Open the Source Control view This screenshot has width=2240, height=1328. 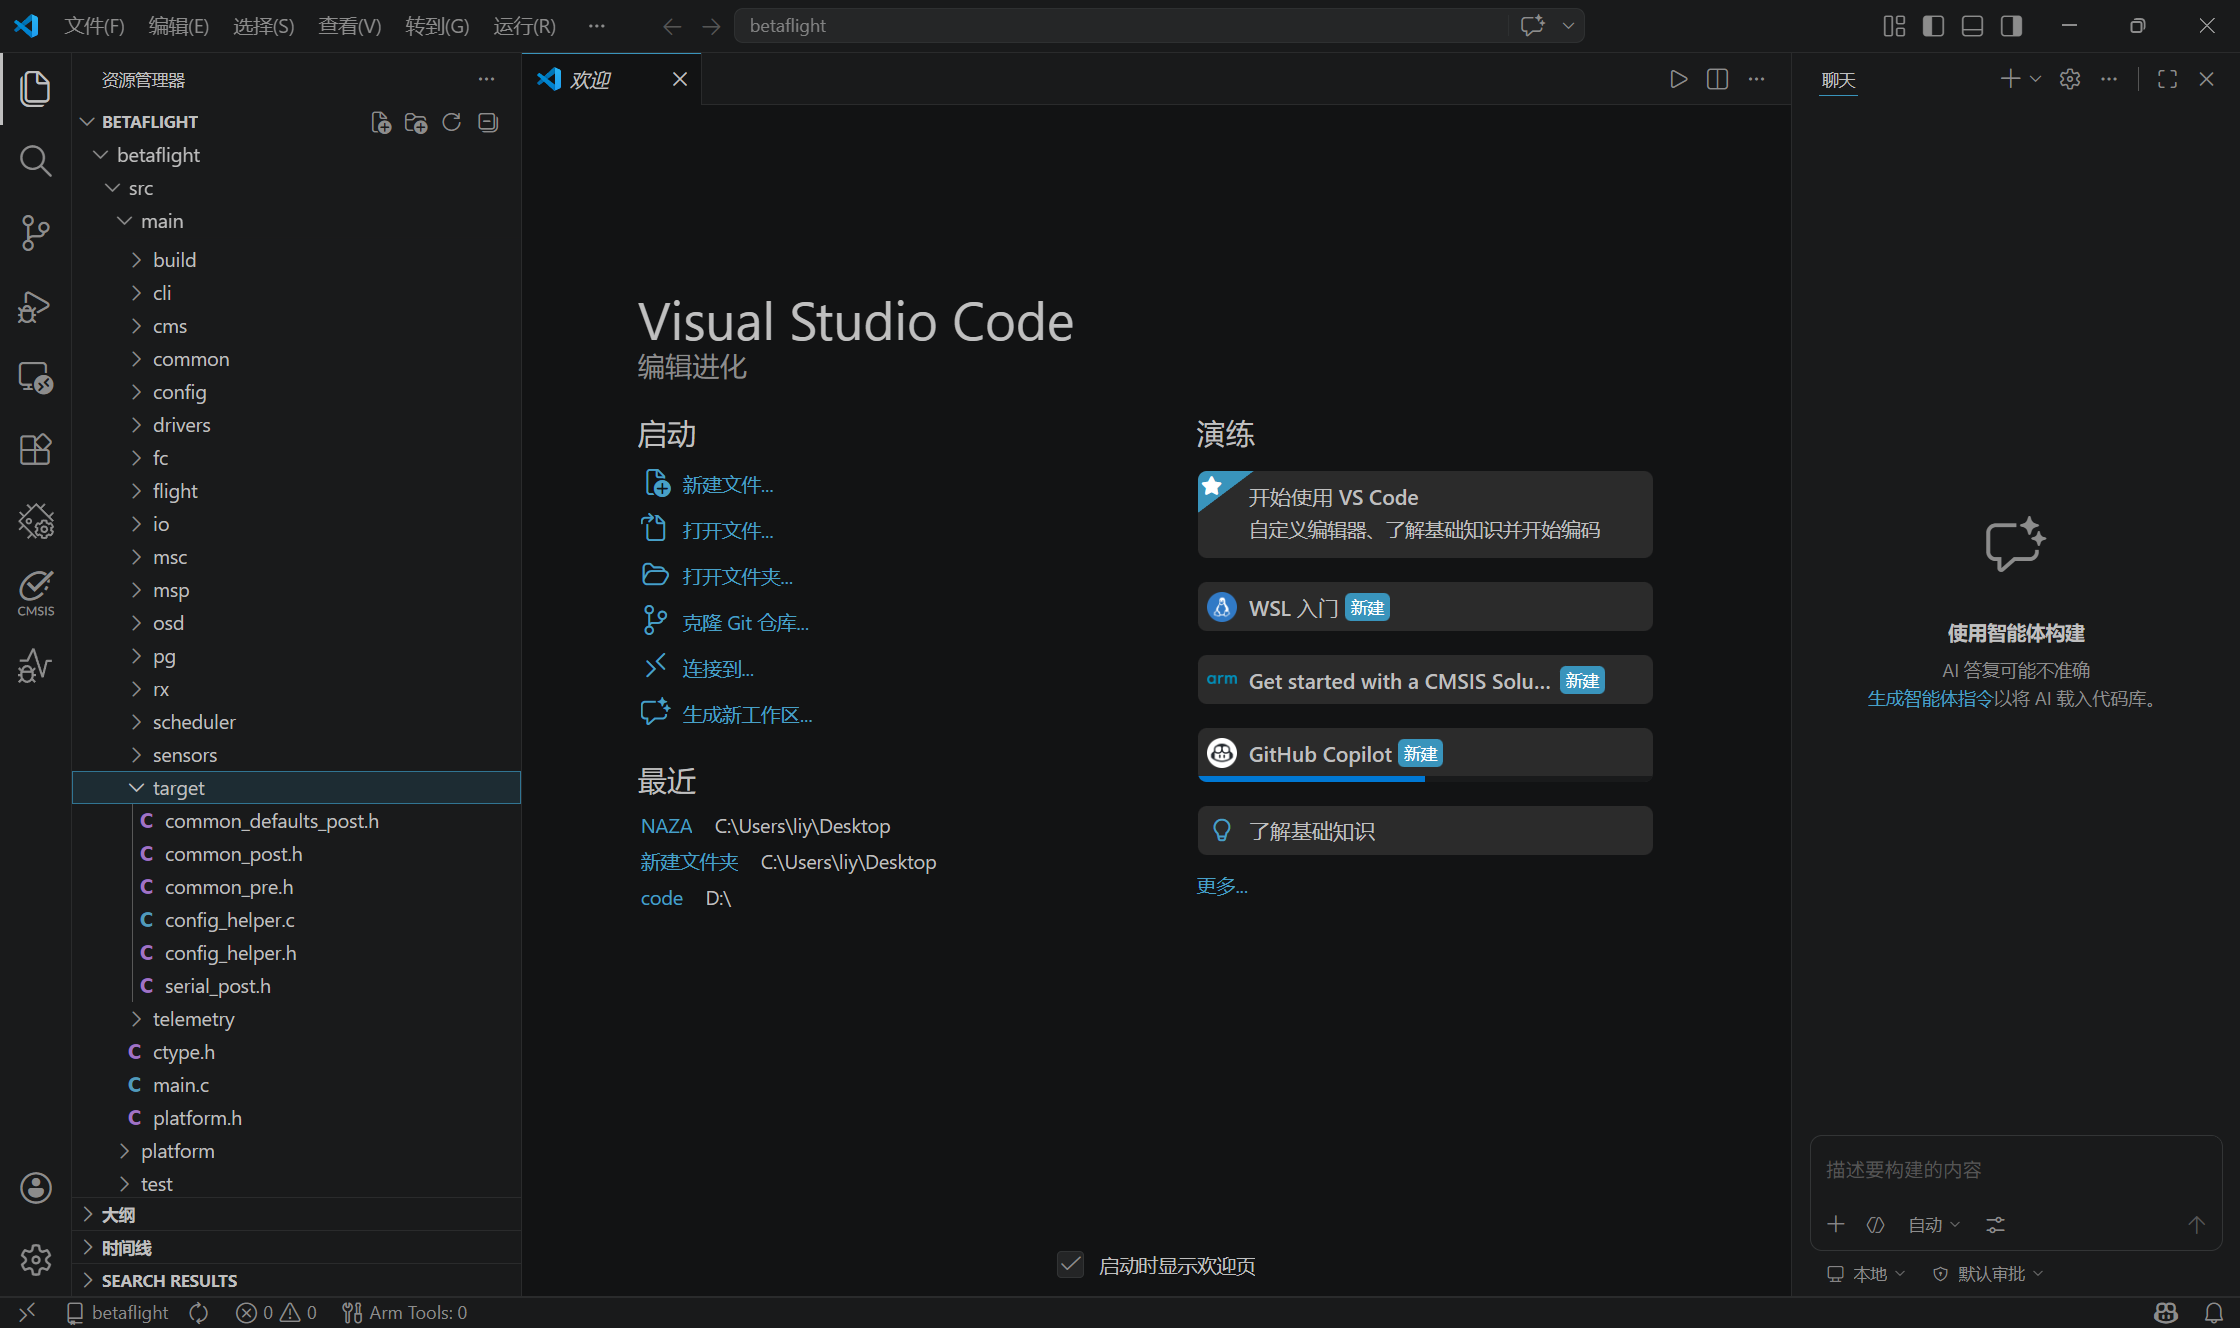tap(36, 233)
